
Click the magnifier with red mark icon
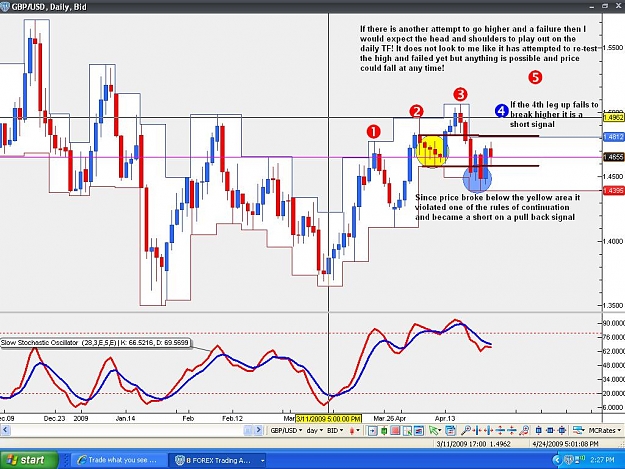point(525,430)
